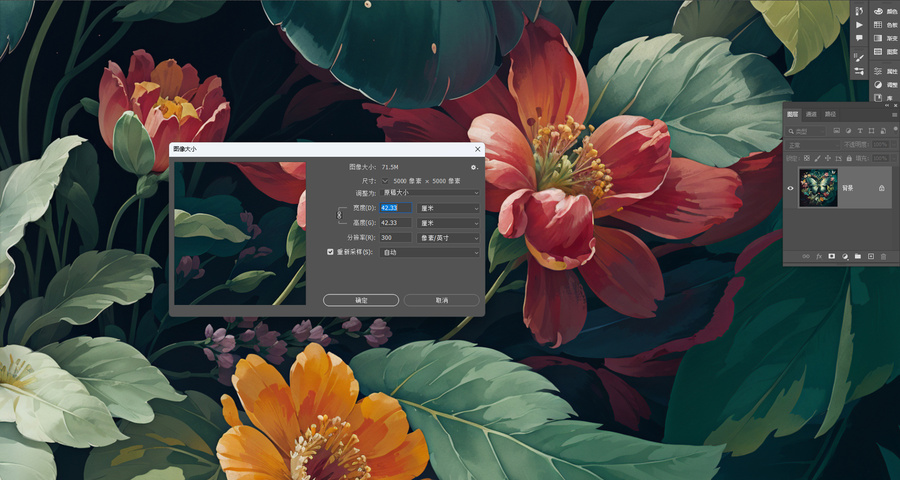Hide the 背景 layer with eye icon
The width and height of the screenshot is (900, 480).
coord(791,188)
